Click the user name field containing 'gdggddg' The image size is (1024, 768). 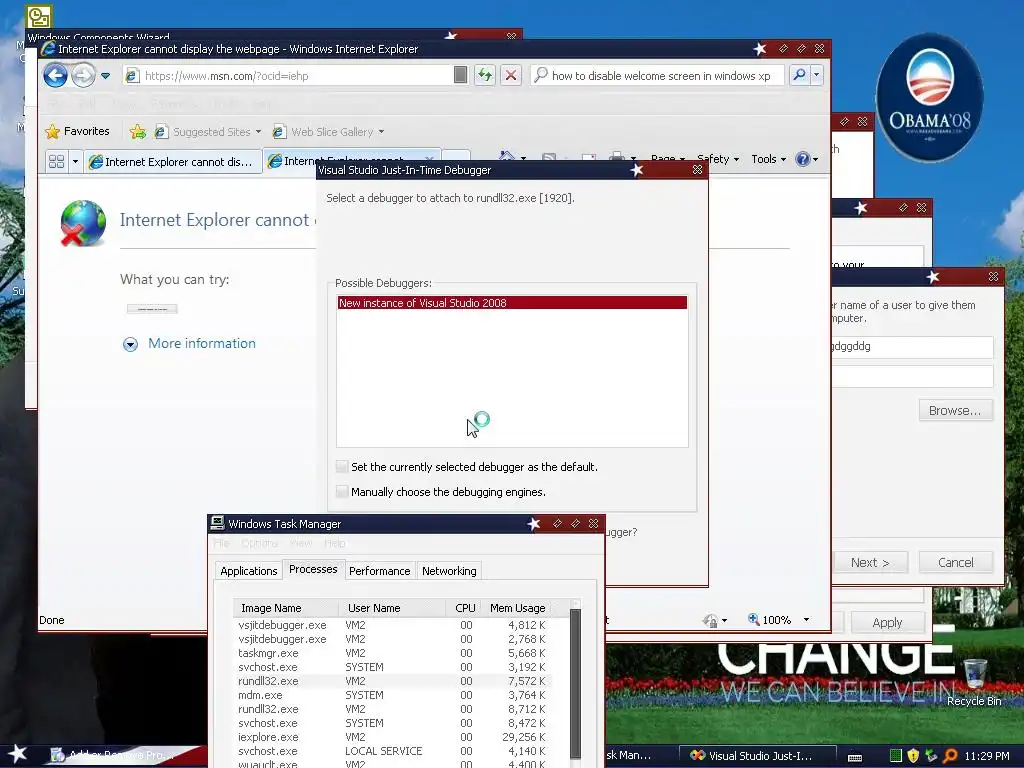pos(912,347)
